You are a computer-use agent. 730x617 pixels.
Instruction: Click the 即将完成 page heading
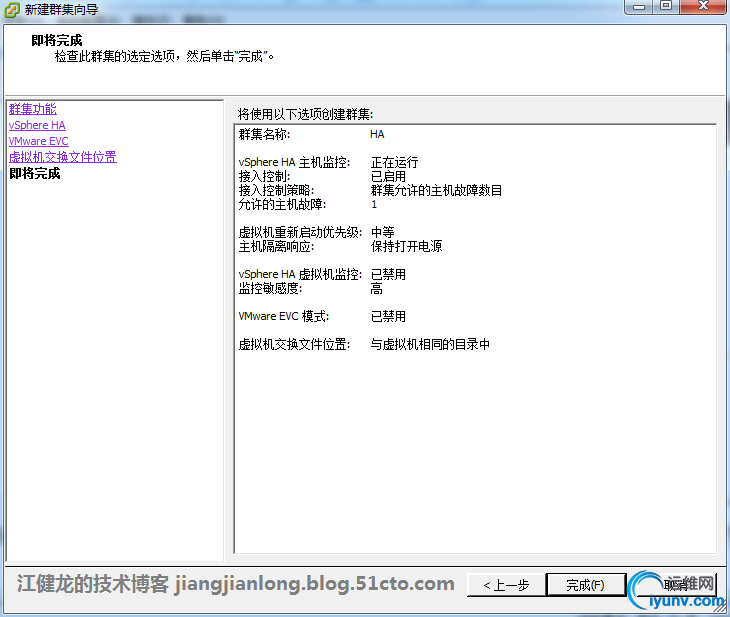click(x=57, y=41)
